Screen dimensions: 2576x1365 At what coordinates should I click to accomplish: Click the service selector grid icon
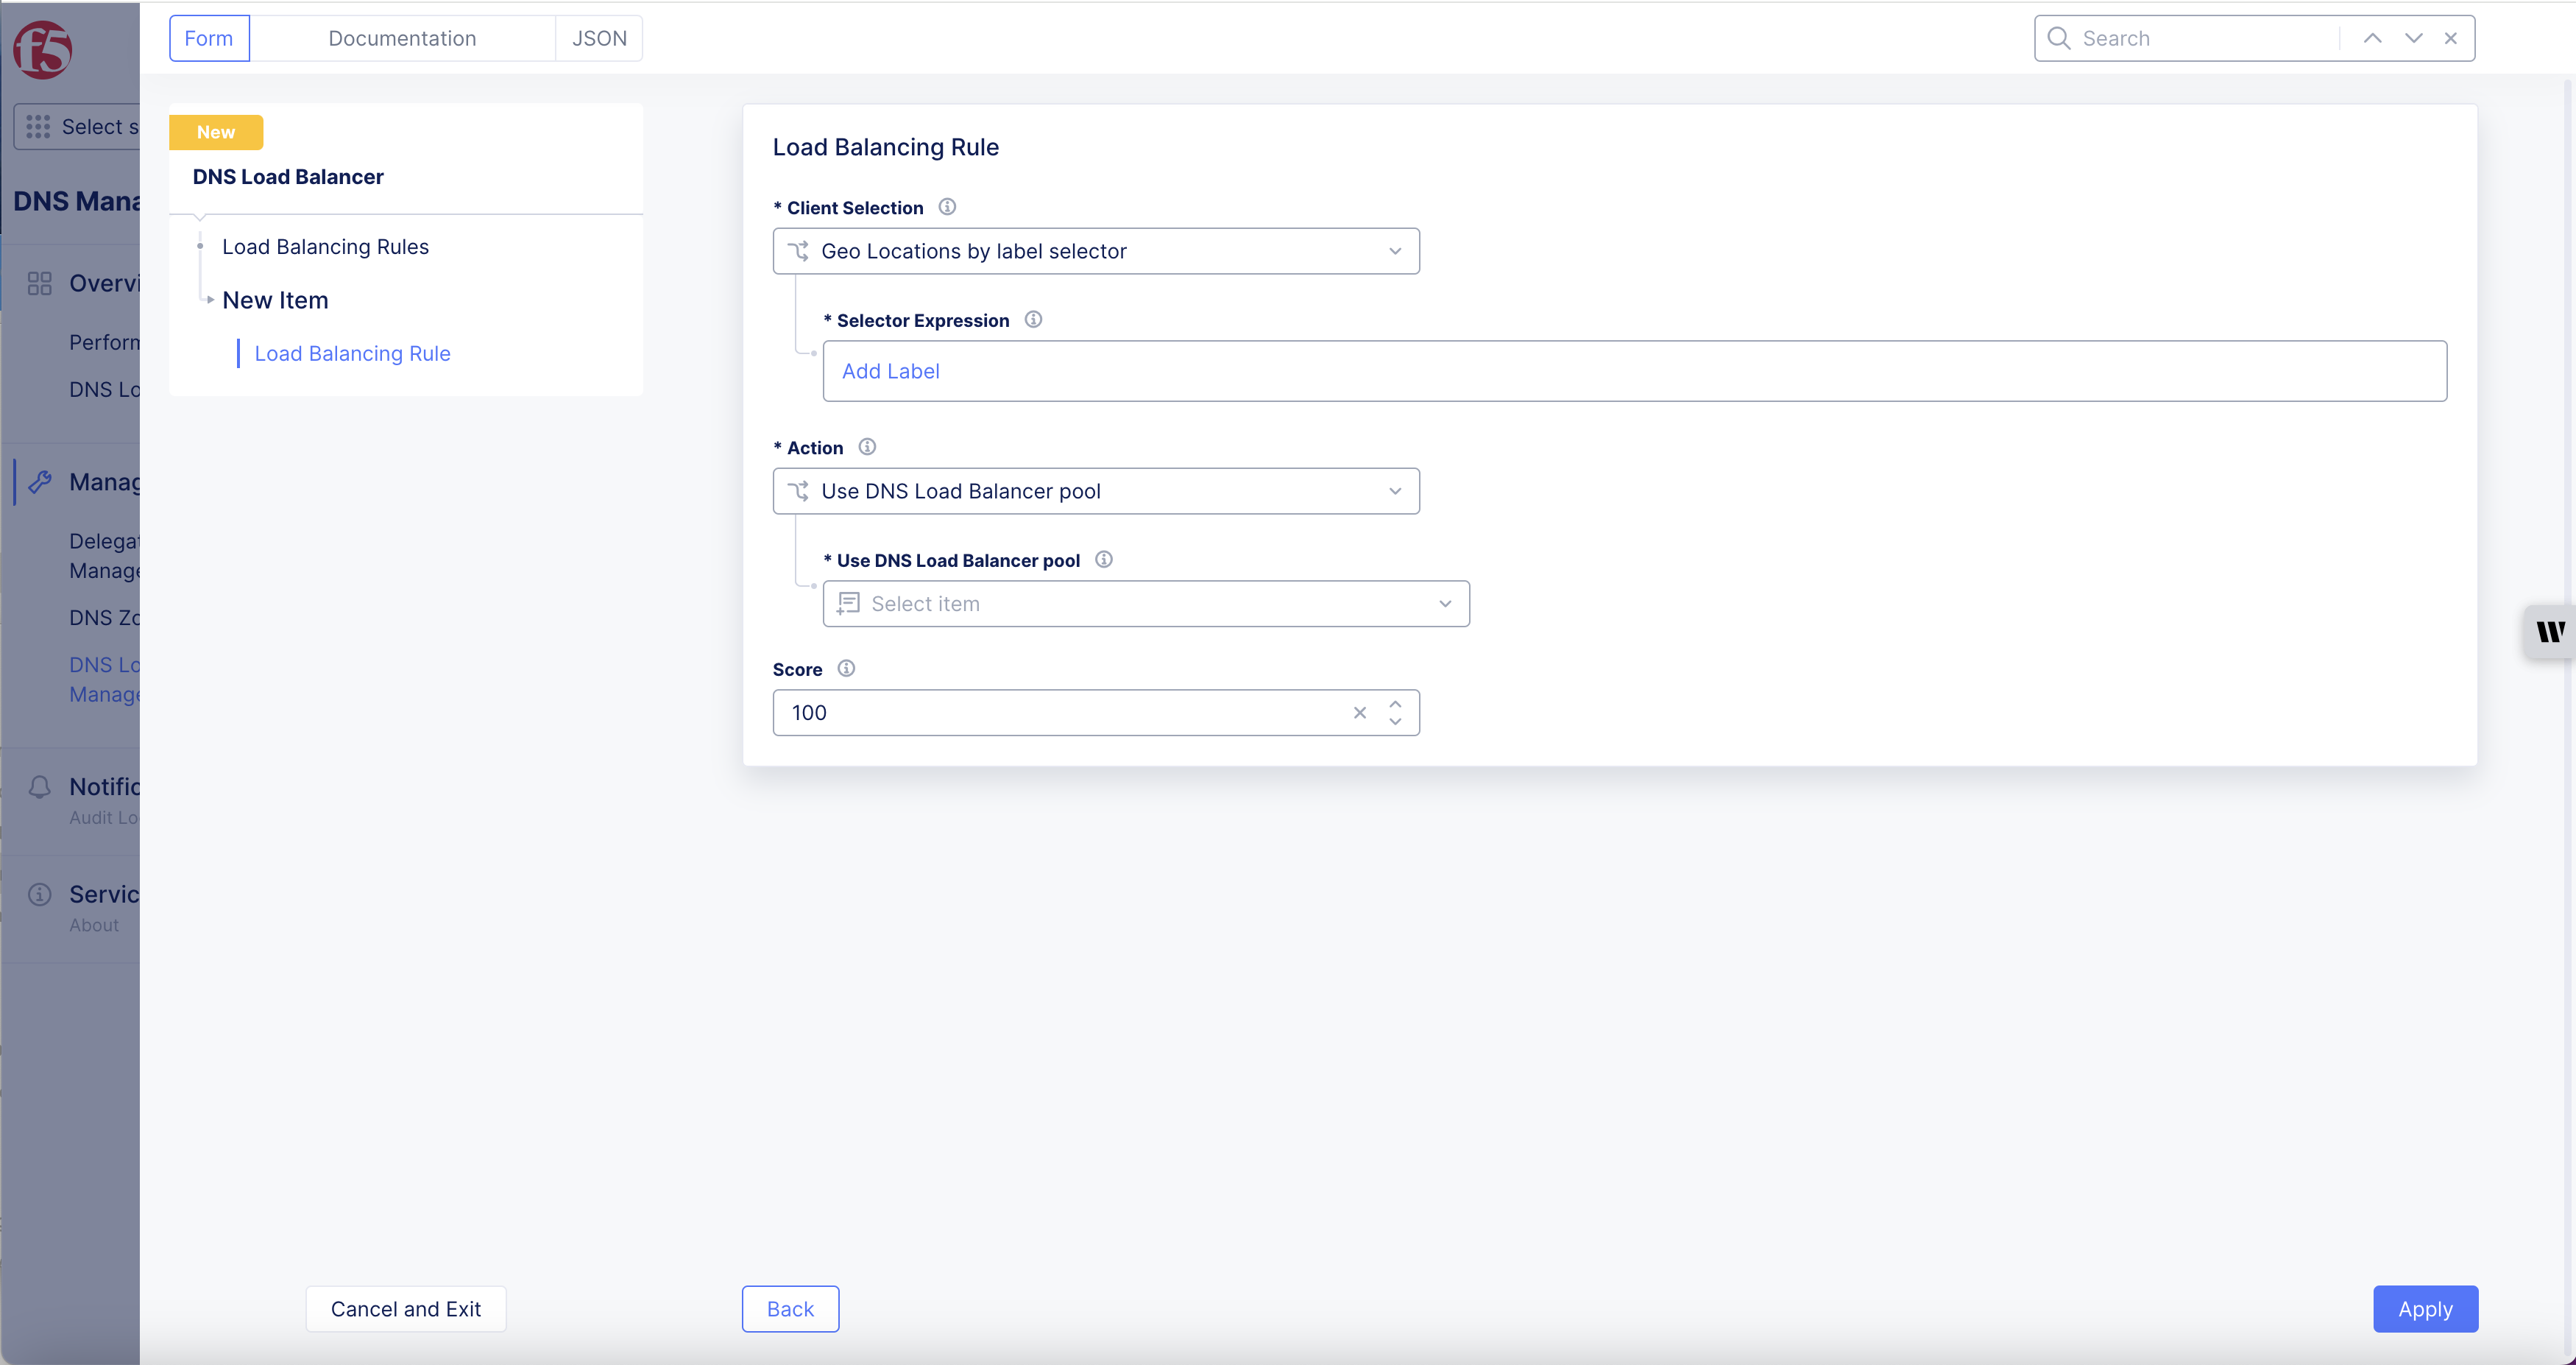click(37, 126)
